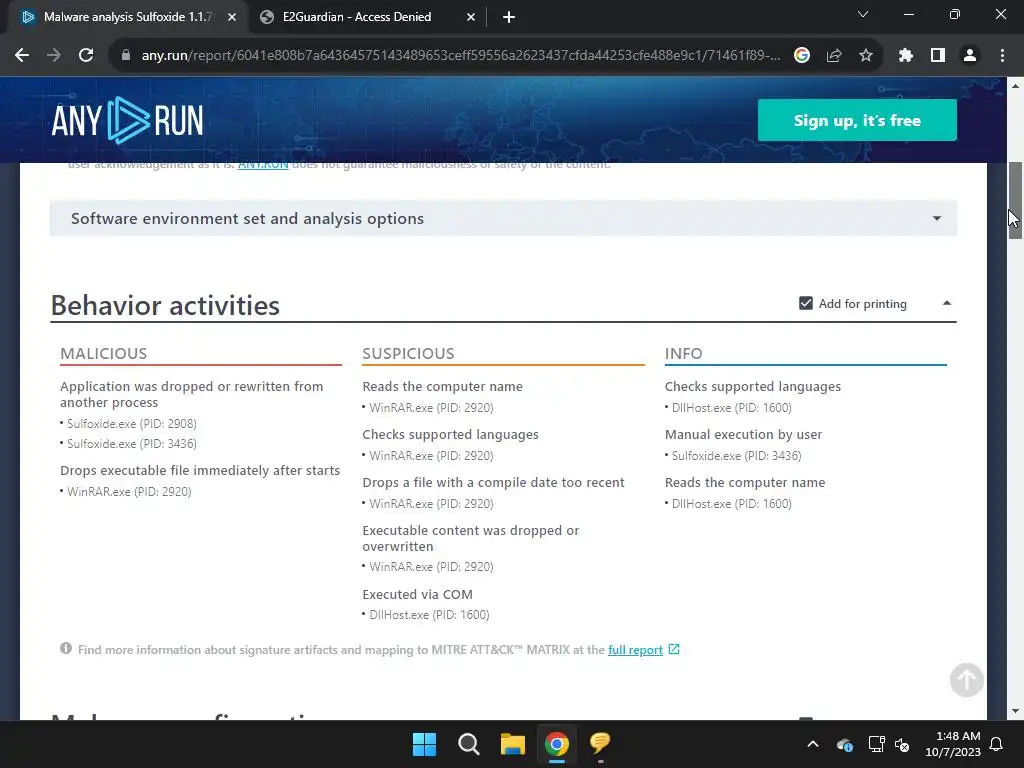
Task: Click Sign up, it's free button
Action: pos(857,120)
